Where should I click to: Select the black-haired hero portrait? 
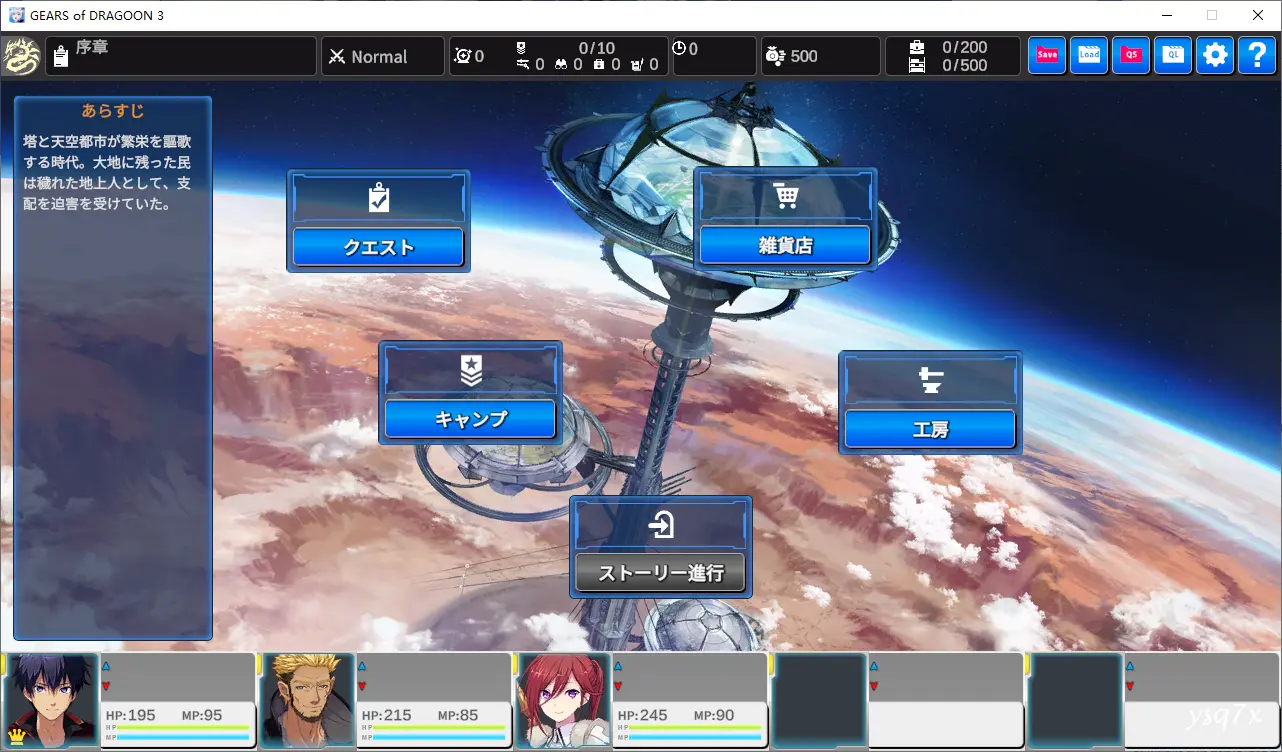pos(51,700)
